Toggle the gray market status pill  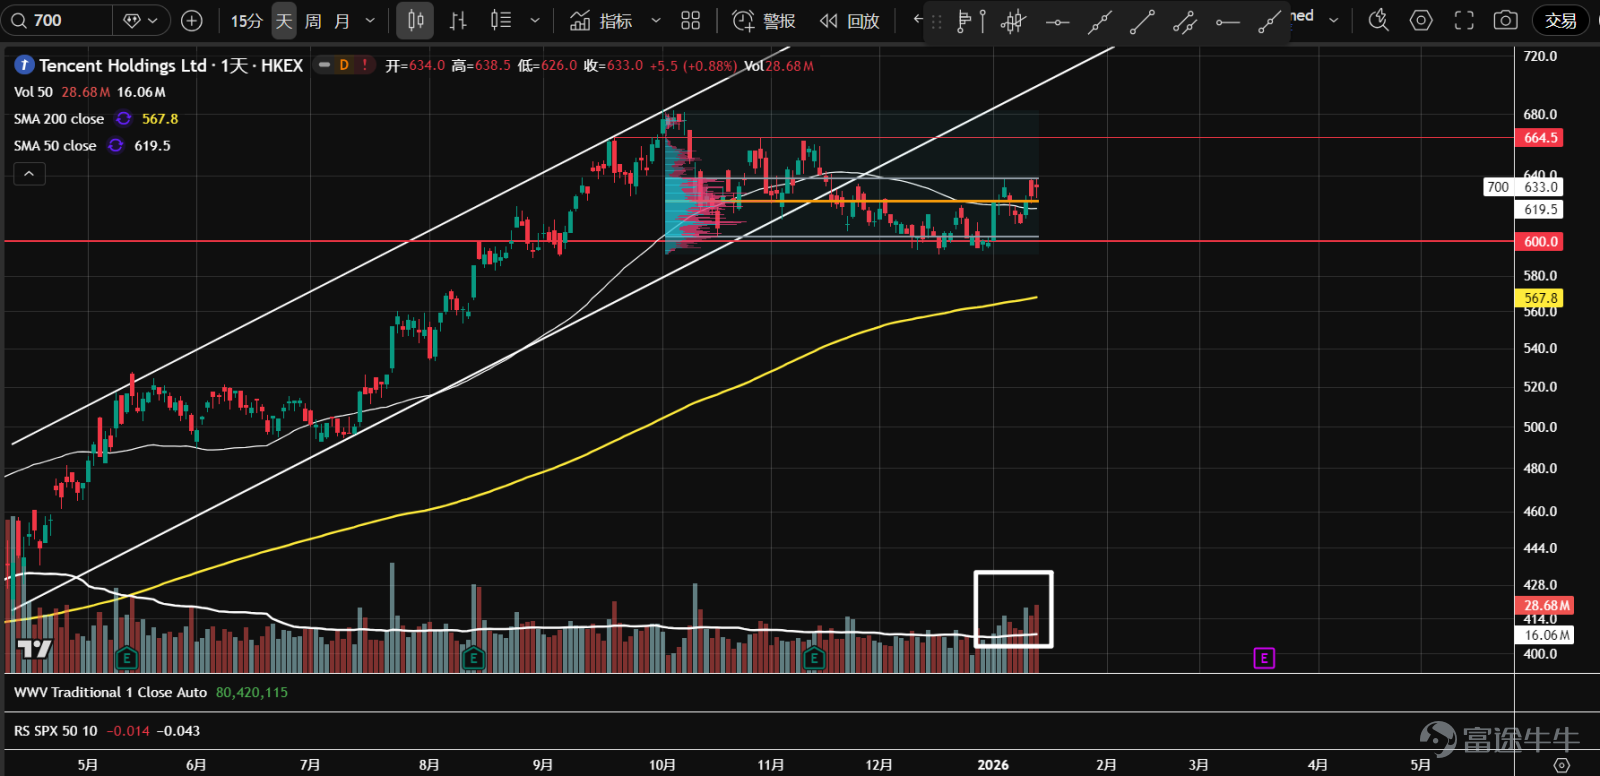[x=324, y=65]
